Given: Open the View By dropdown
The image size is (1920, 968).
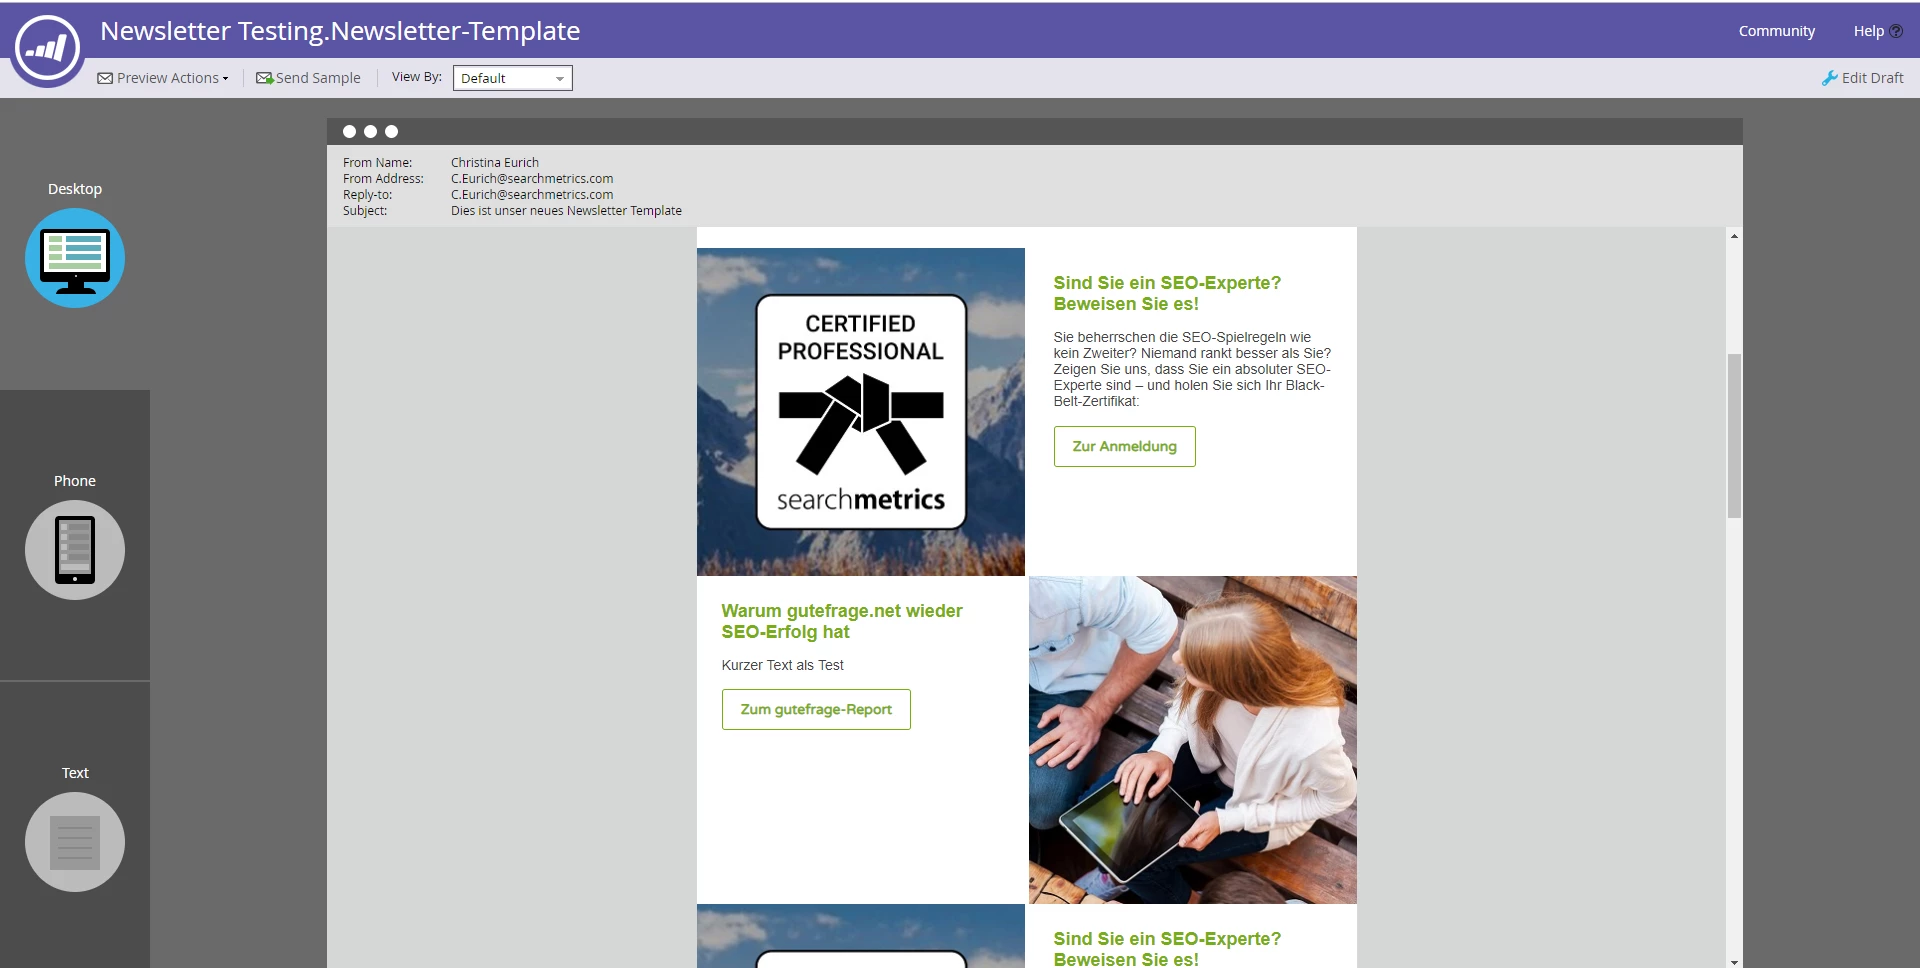Looking at the screenshot, I should (513, 78).
